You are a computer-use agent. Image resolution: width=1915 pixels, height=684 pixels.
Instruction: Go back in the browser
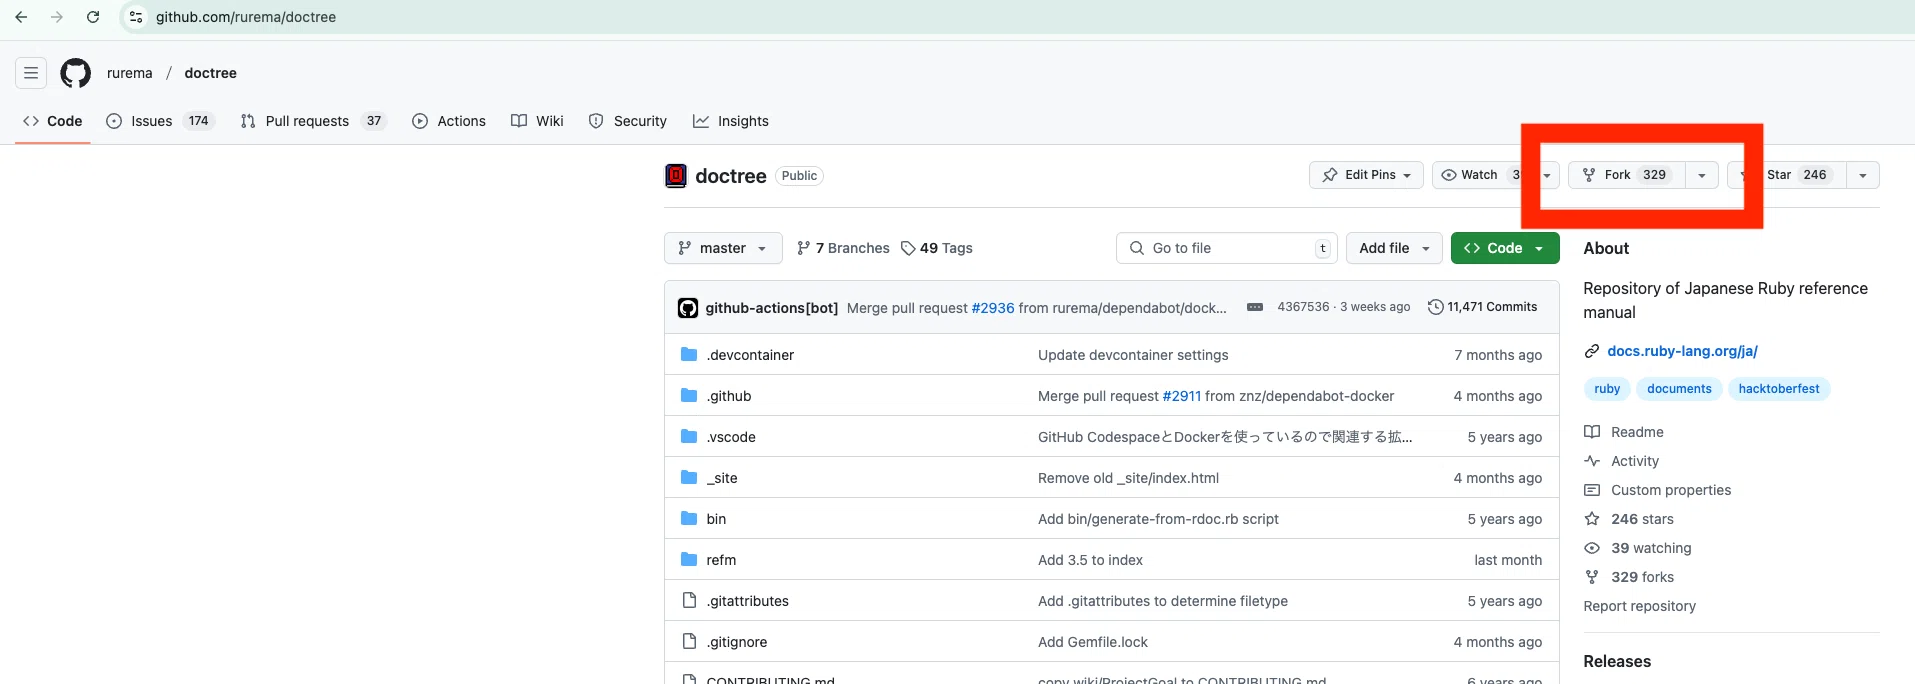pos(21,17)
